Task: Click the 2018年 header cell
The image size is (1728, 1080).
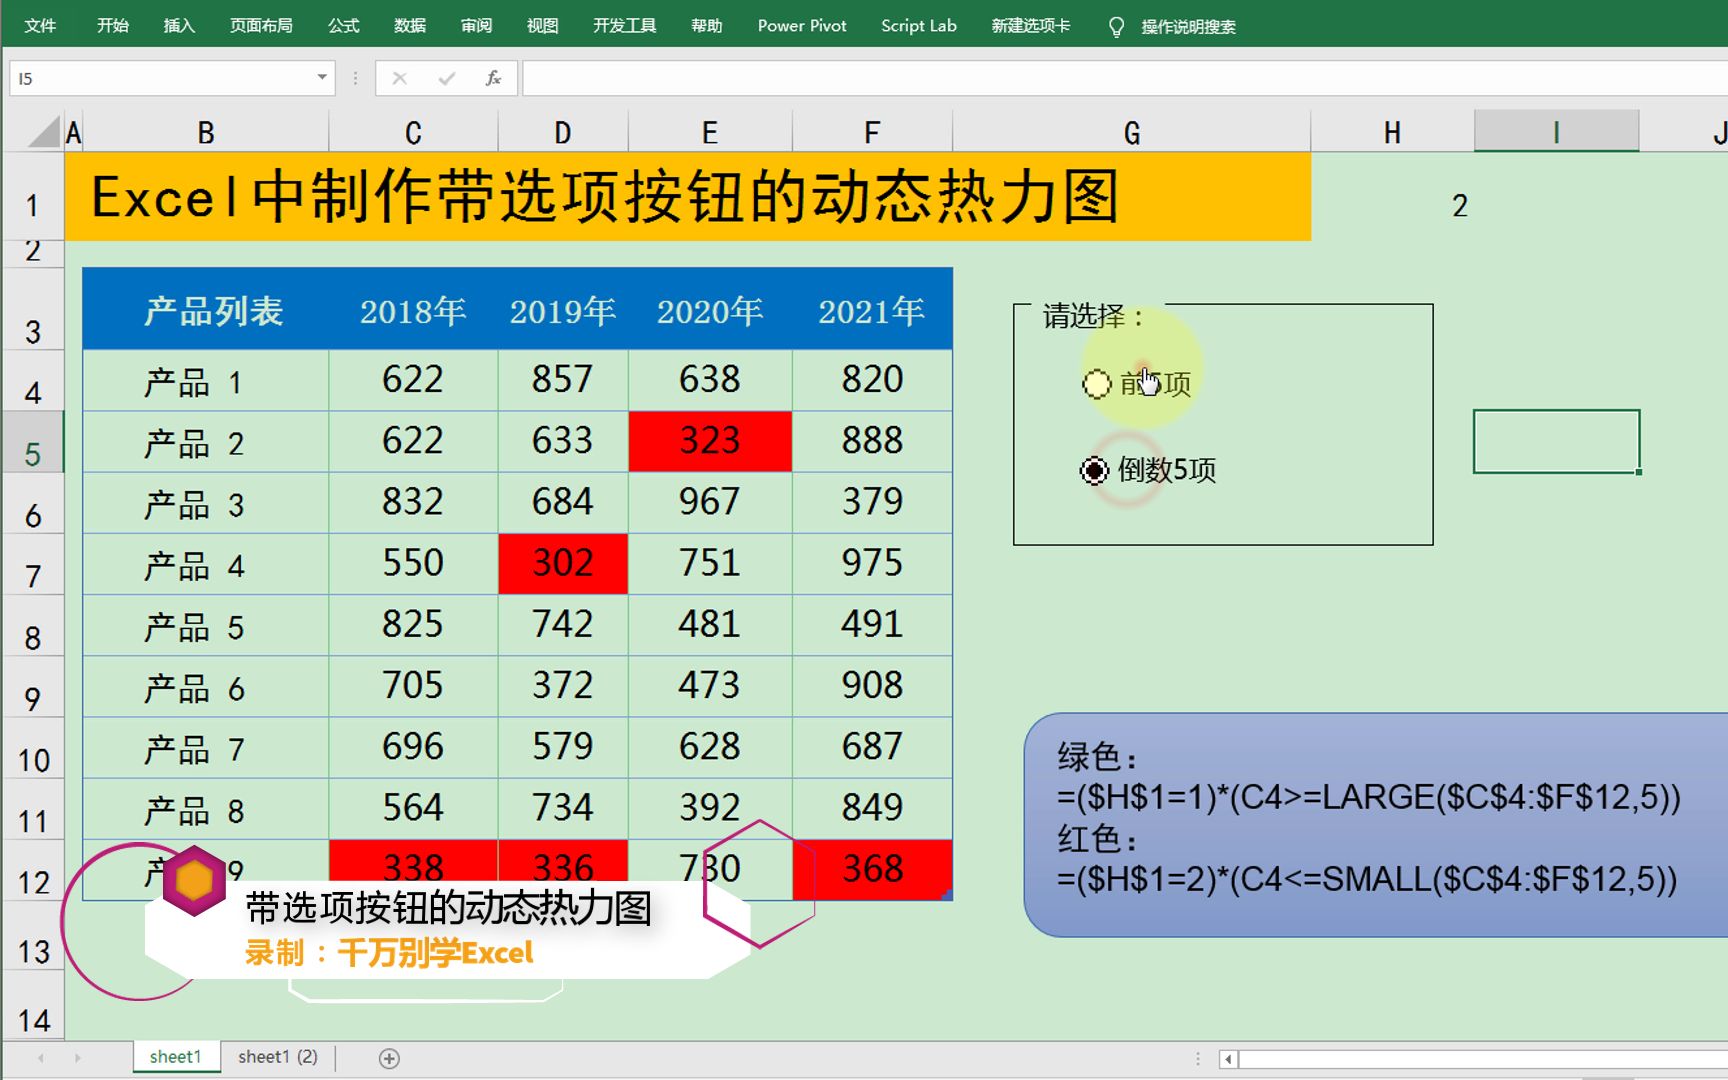Action: point(413,310)
